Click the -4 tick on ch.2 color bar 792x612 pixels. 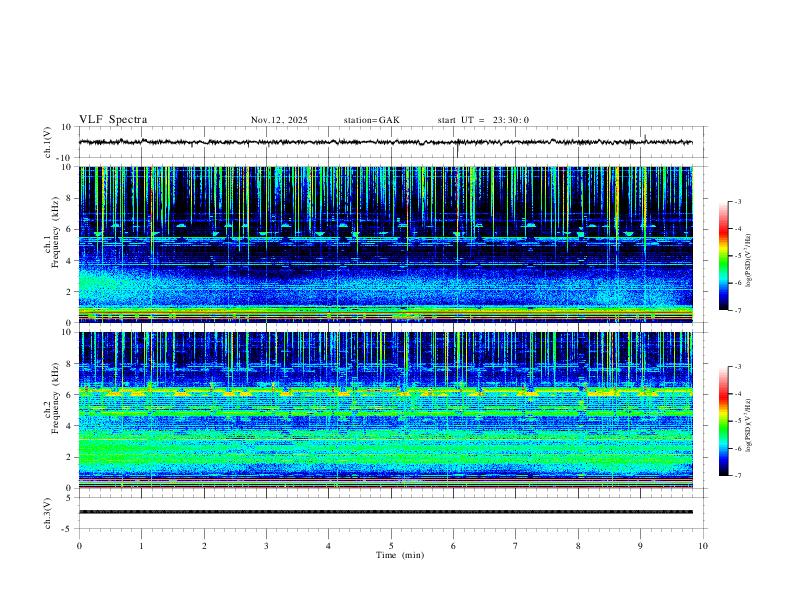pyautogui.click(x=737, y=394)
